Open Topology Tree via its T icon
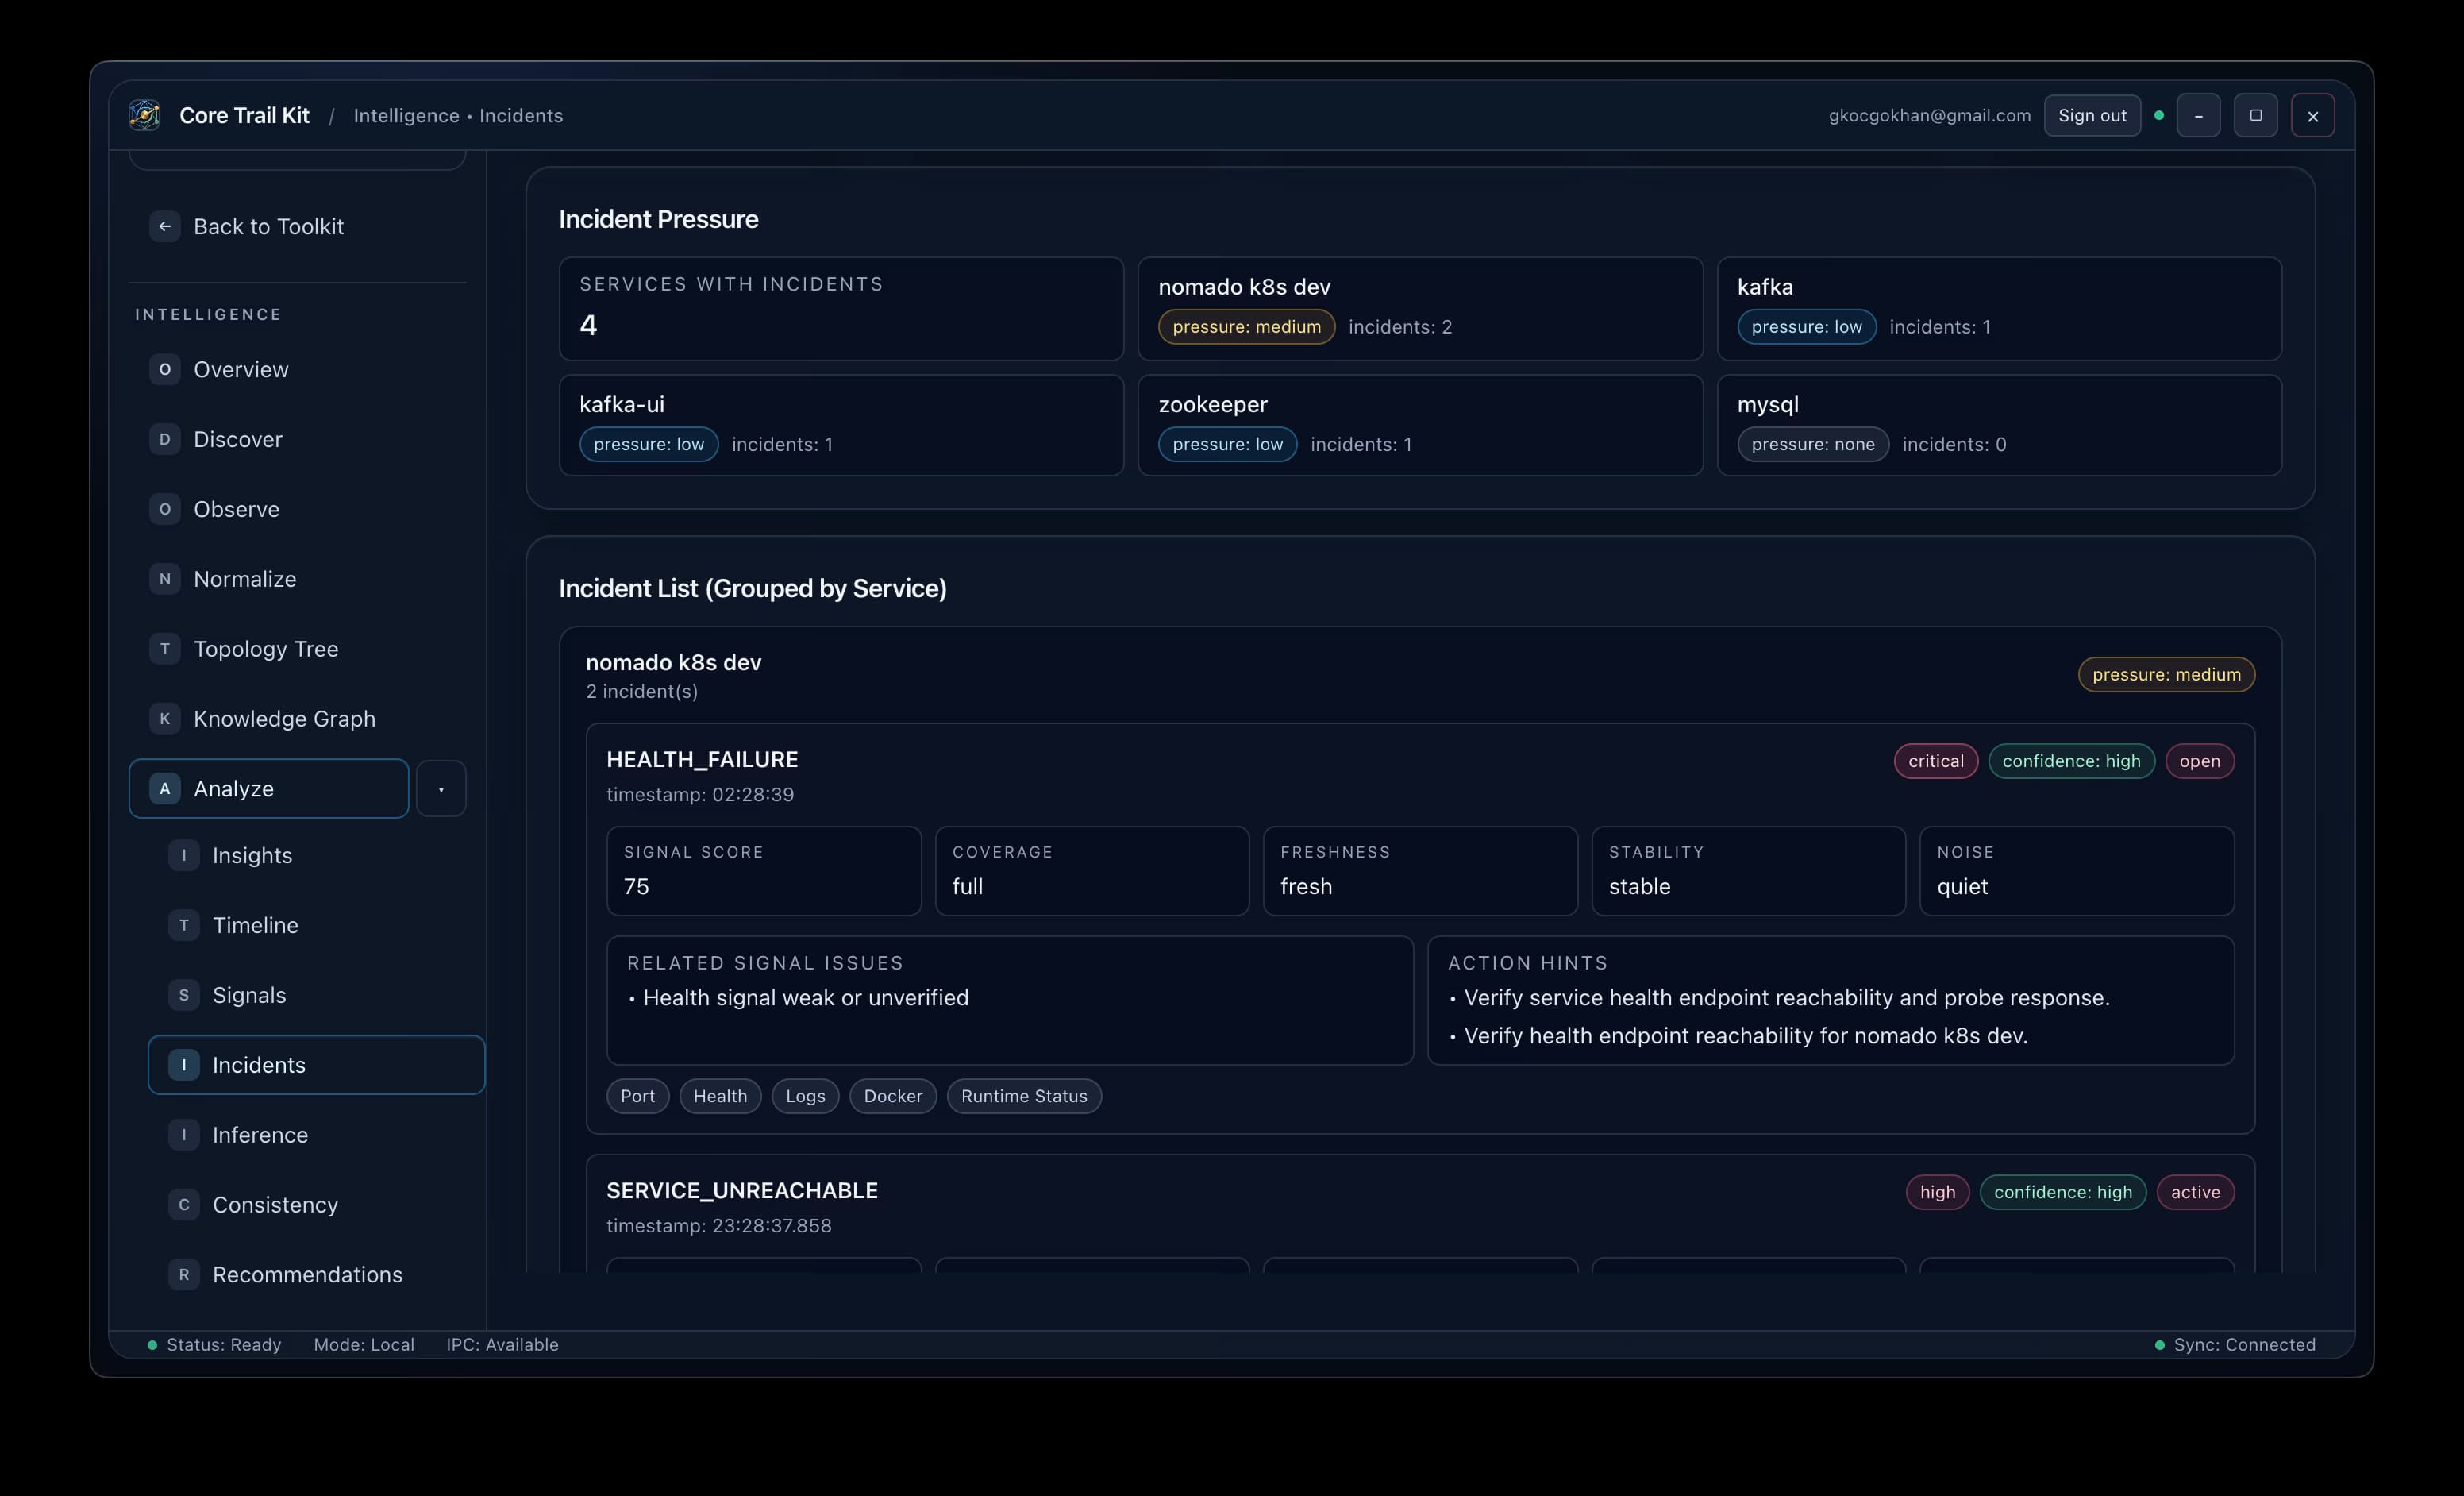This screenshot has height=1496, width=2464. point(165,649)
